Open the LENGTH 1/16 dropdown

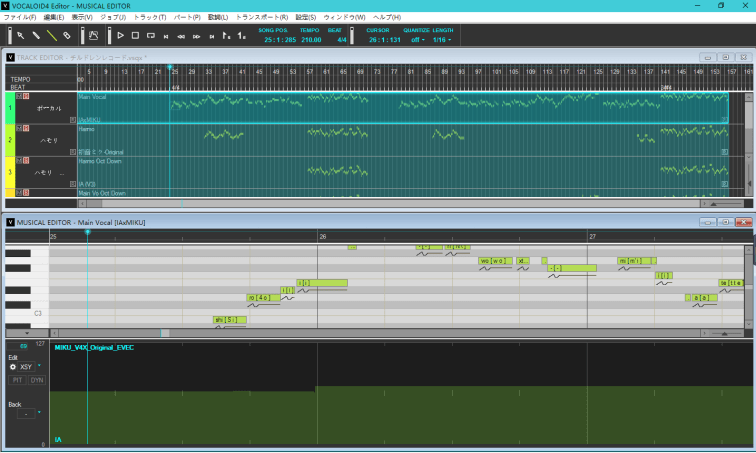click(x=442, y=40)
